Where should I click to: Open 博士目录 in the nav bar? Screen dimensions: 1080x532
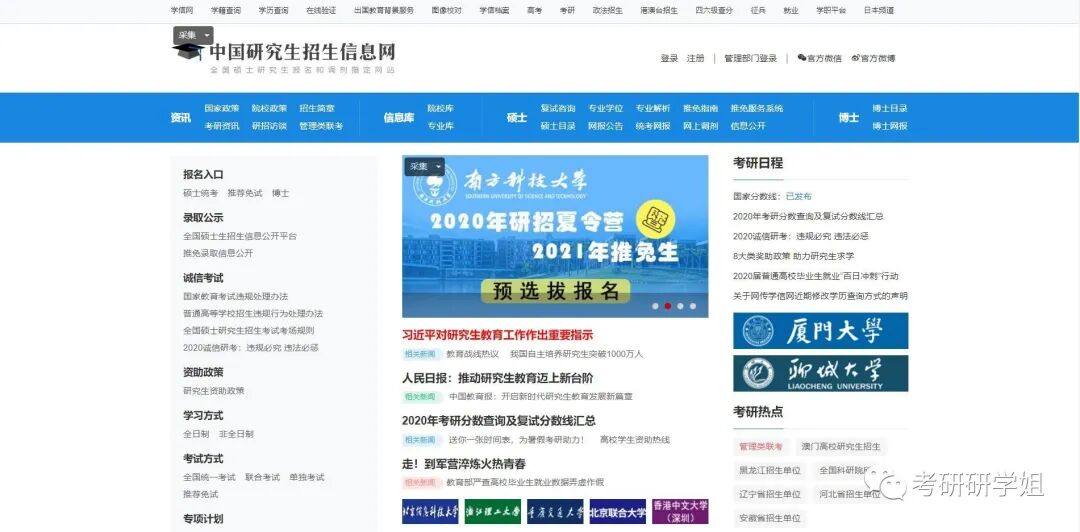890,108
